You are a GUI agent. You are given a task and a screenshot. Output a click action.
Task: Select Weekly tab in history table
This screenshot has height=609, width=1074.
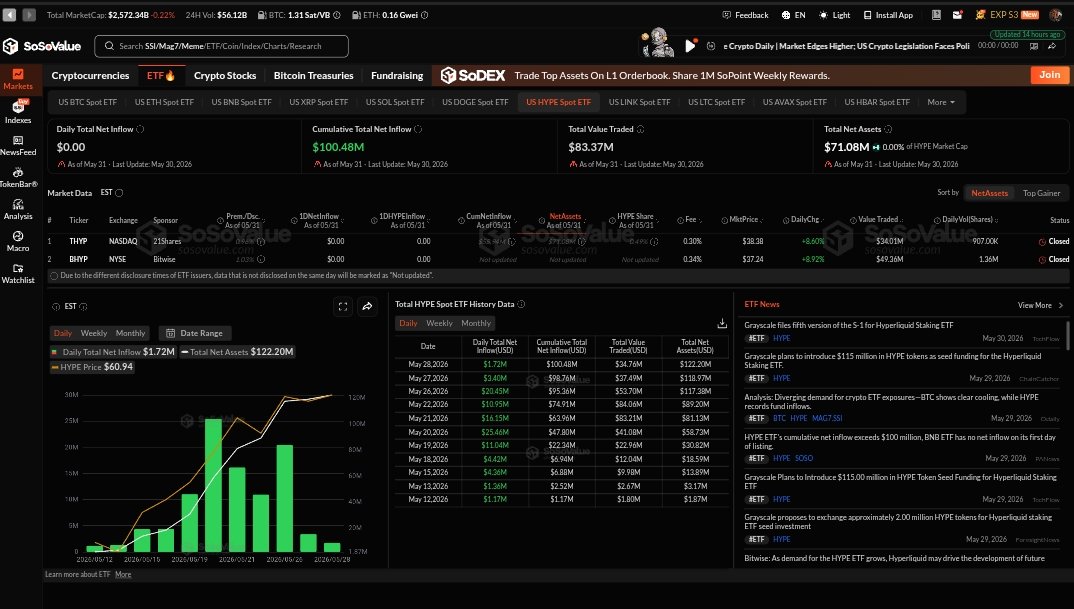(439, 323)
